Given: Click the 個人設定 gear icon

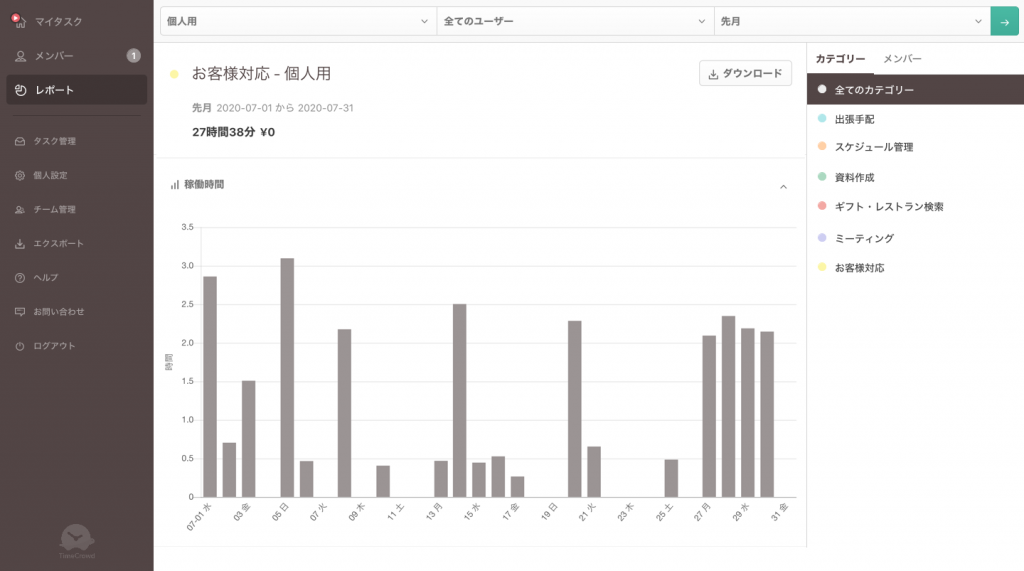Looking at the screenshot, I should coord(20,176).
